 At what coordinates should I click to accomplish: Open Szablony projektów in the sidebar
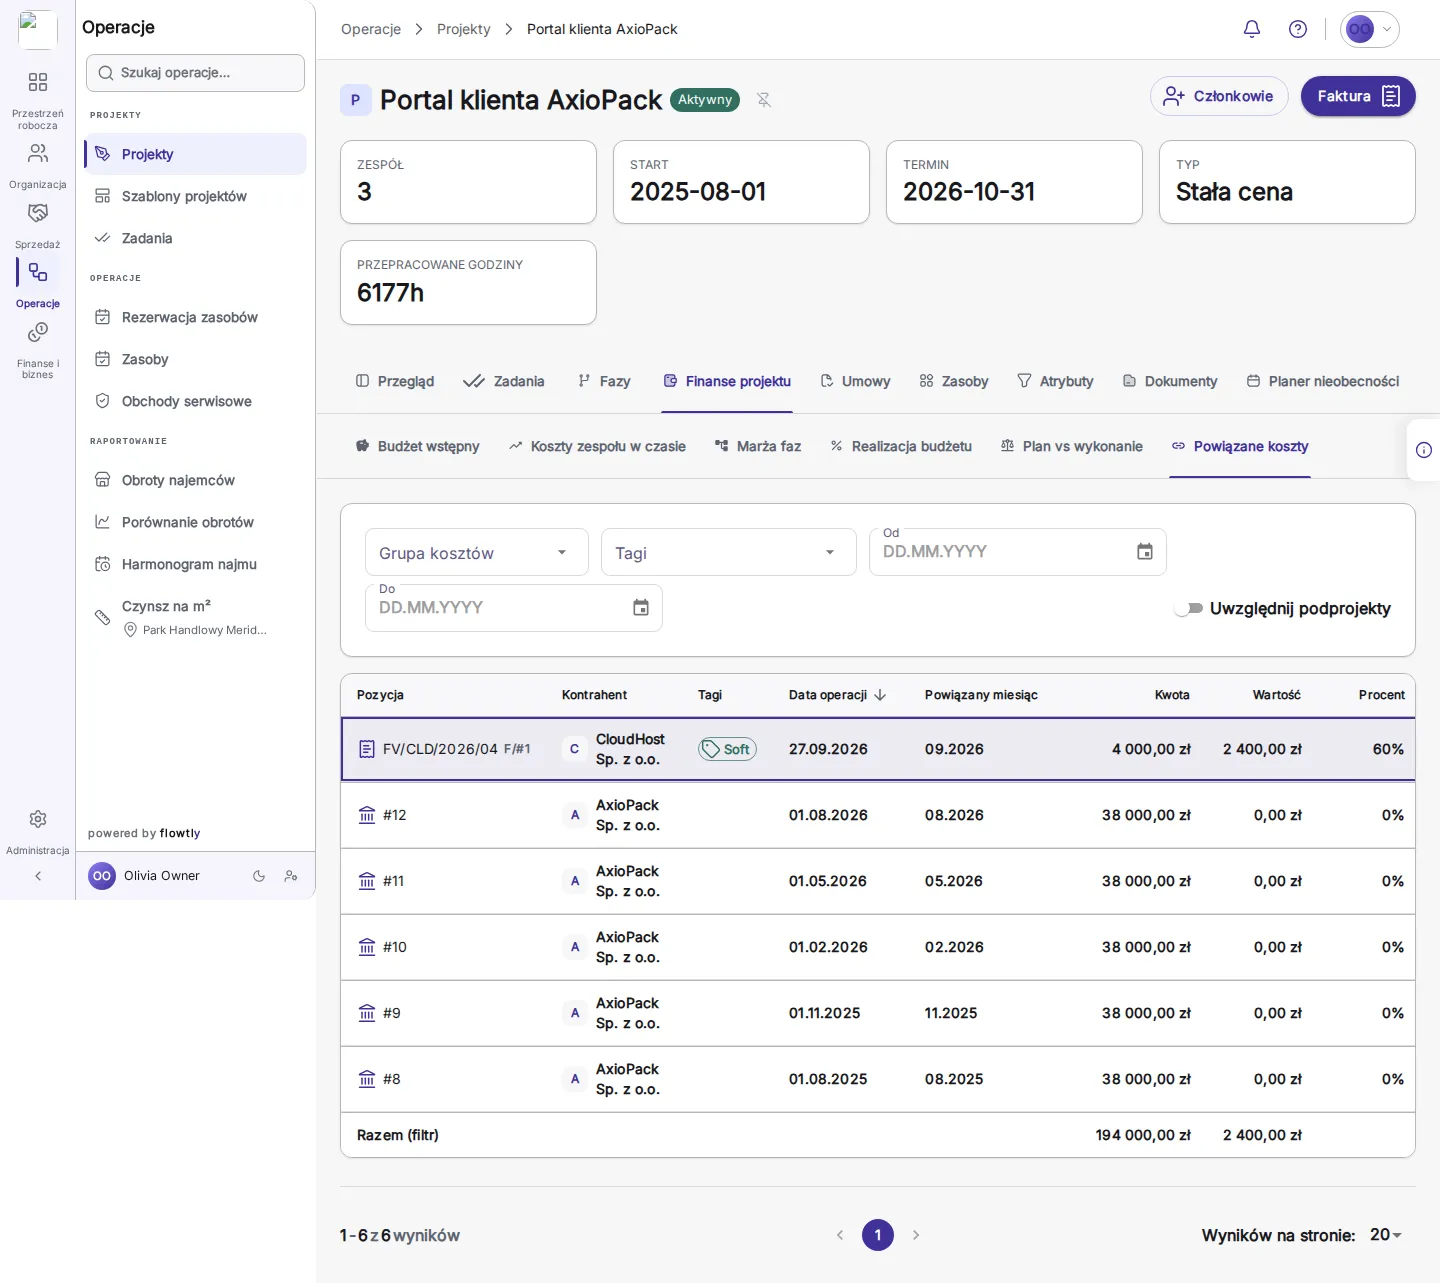(x=195, y=196)
